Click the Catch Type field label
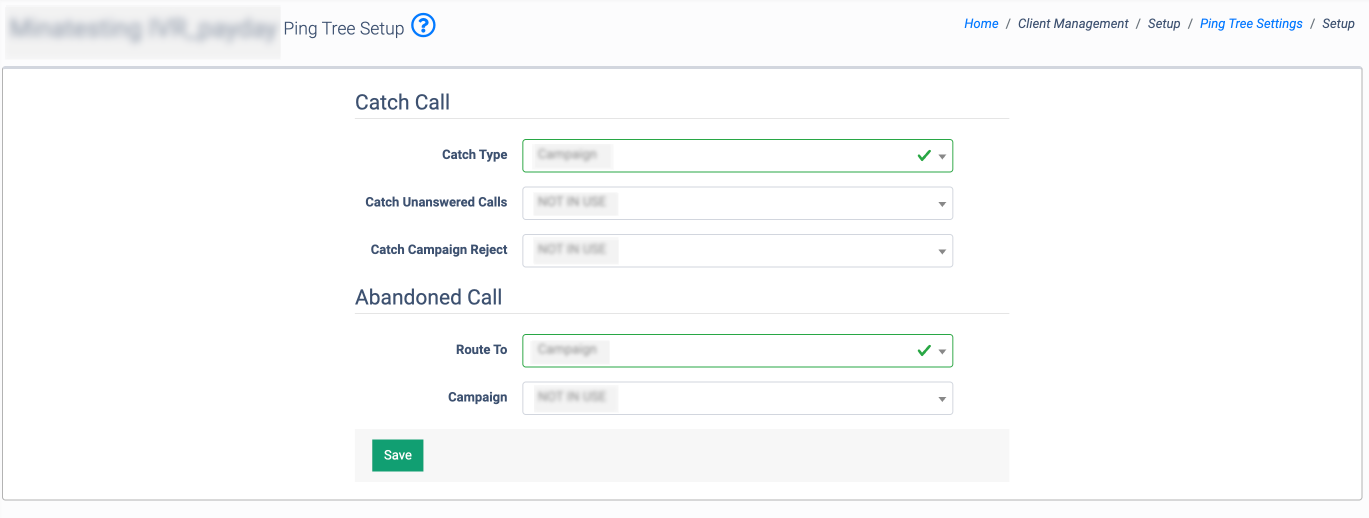 click(x=474, y=155)
